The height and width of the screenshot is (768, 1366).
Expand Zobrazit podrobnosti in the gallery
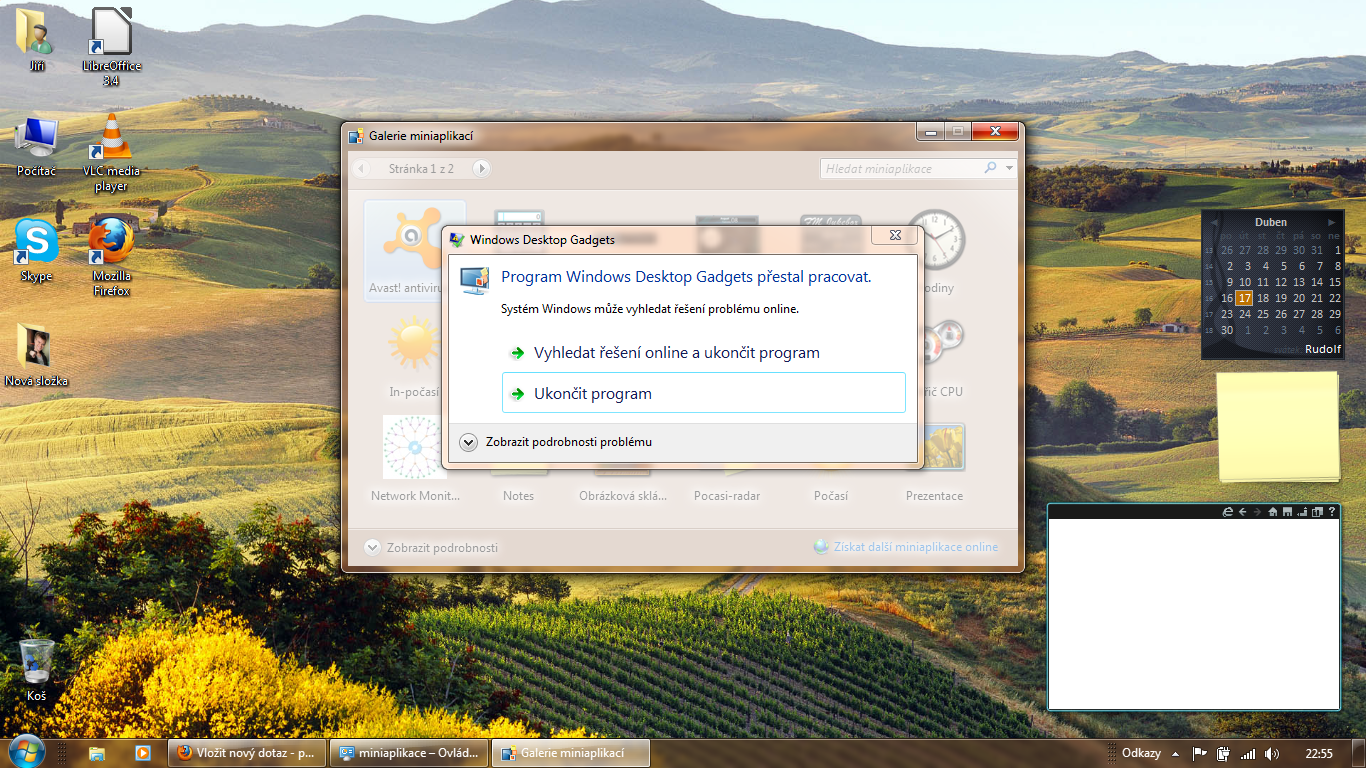click(x=431, y=547)
